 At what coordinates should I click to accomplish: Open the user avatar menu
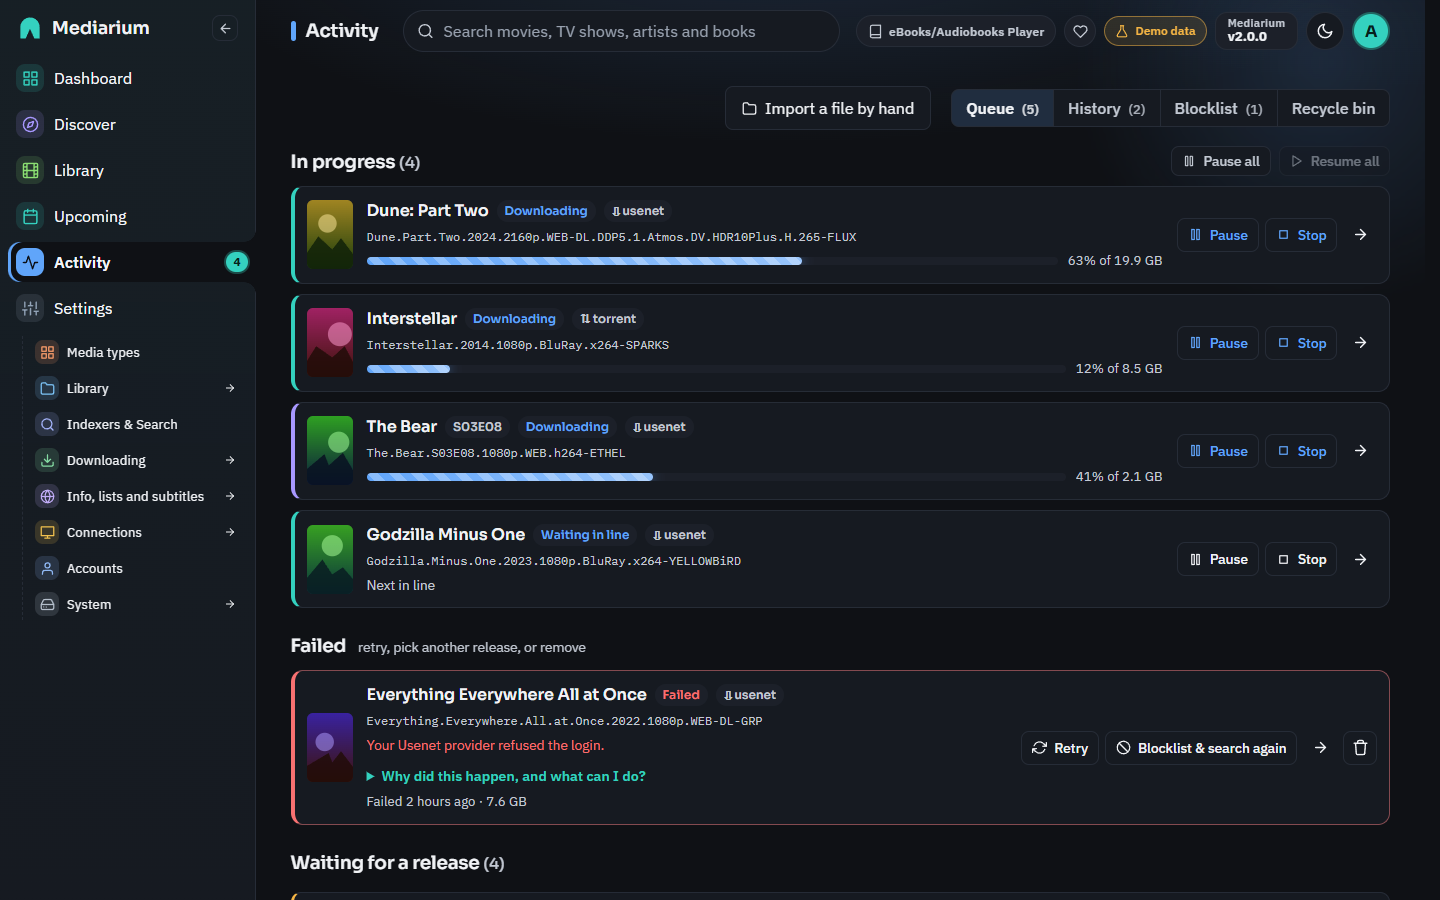[1371, 31]
